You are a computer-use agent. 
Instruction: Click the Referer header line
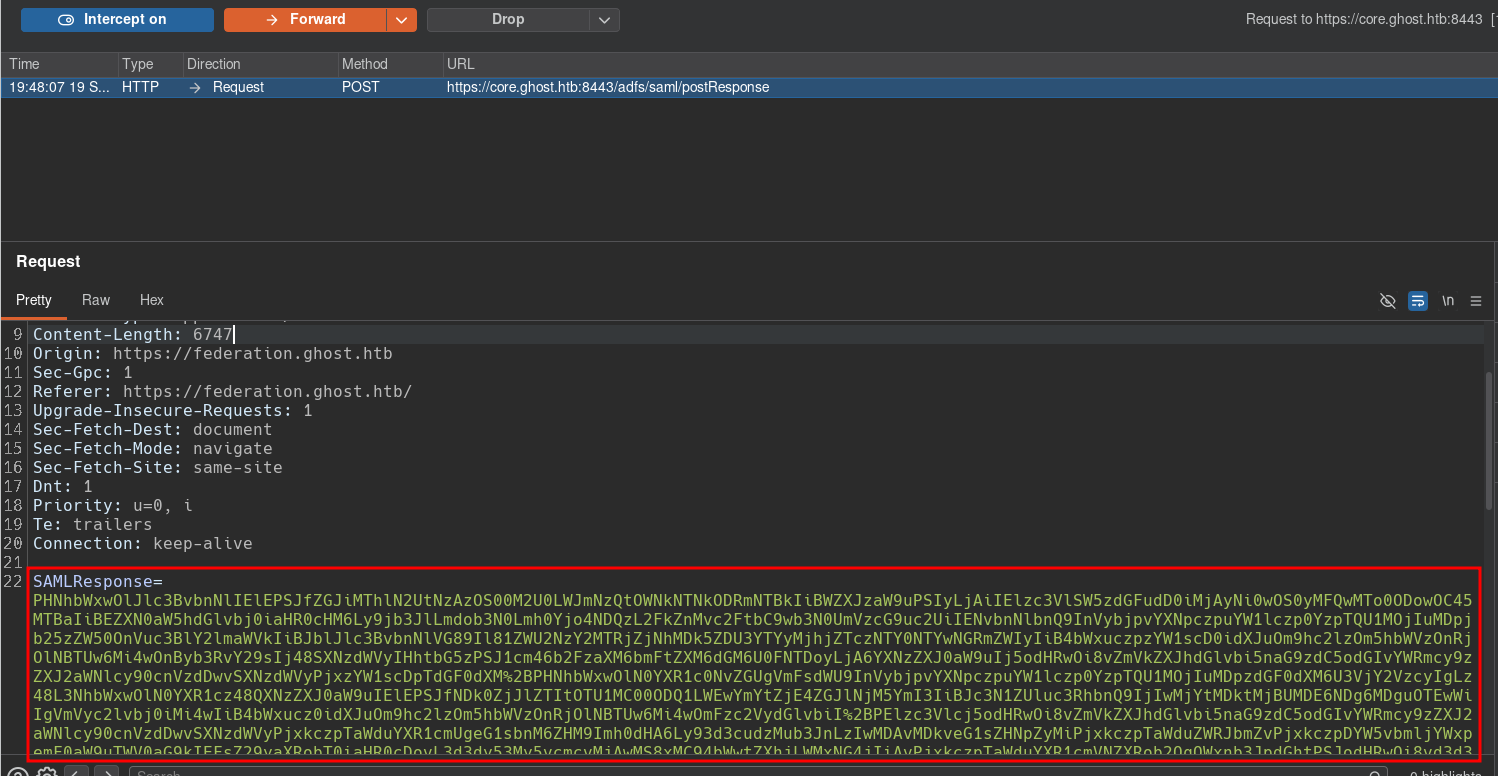(223, 392)
